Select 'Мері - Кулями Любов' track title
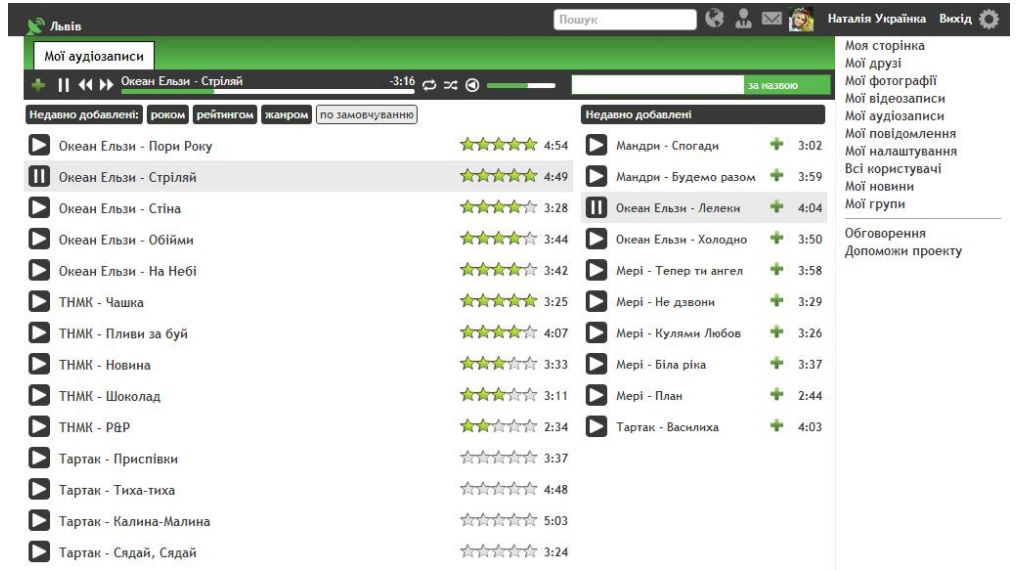The height and width of the screenshot is (570, 1020). click(678, 332)
